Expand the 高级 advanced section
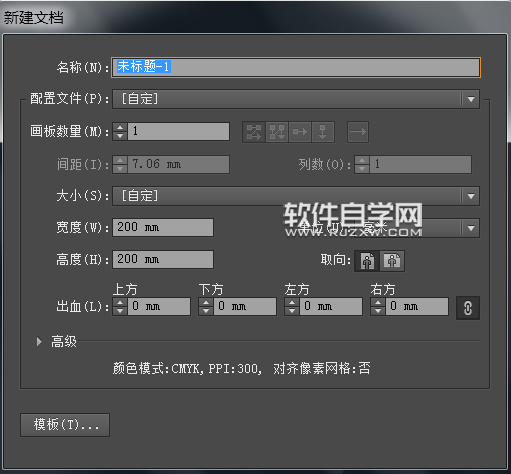The width and height of the screenshot is (511, 474). point(39,341)
